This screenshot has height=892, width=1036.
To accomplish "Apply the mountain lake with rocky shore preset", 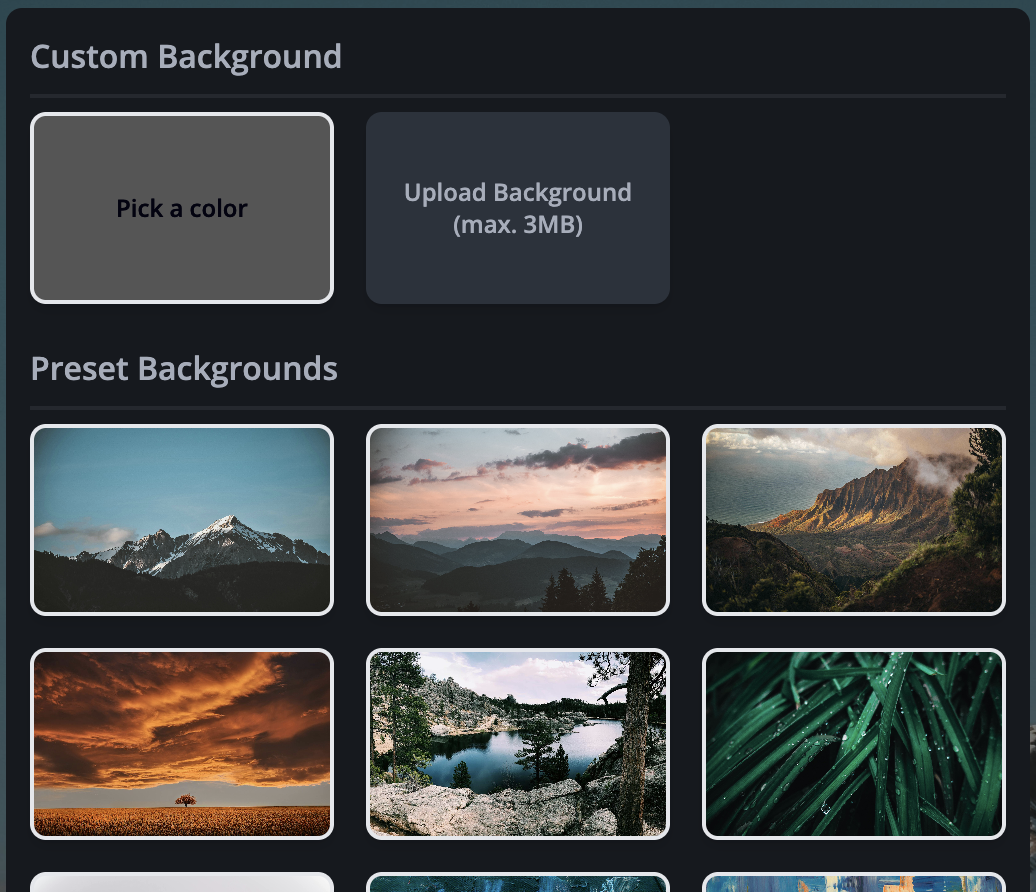I will 518,743.
